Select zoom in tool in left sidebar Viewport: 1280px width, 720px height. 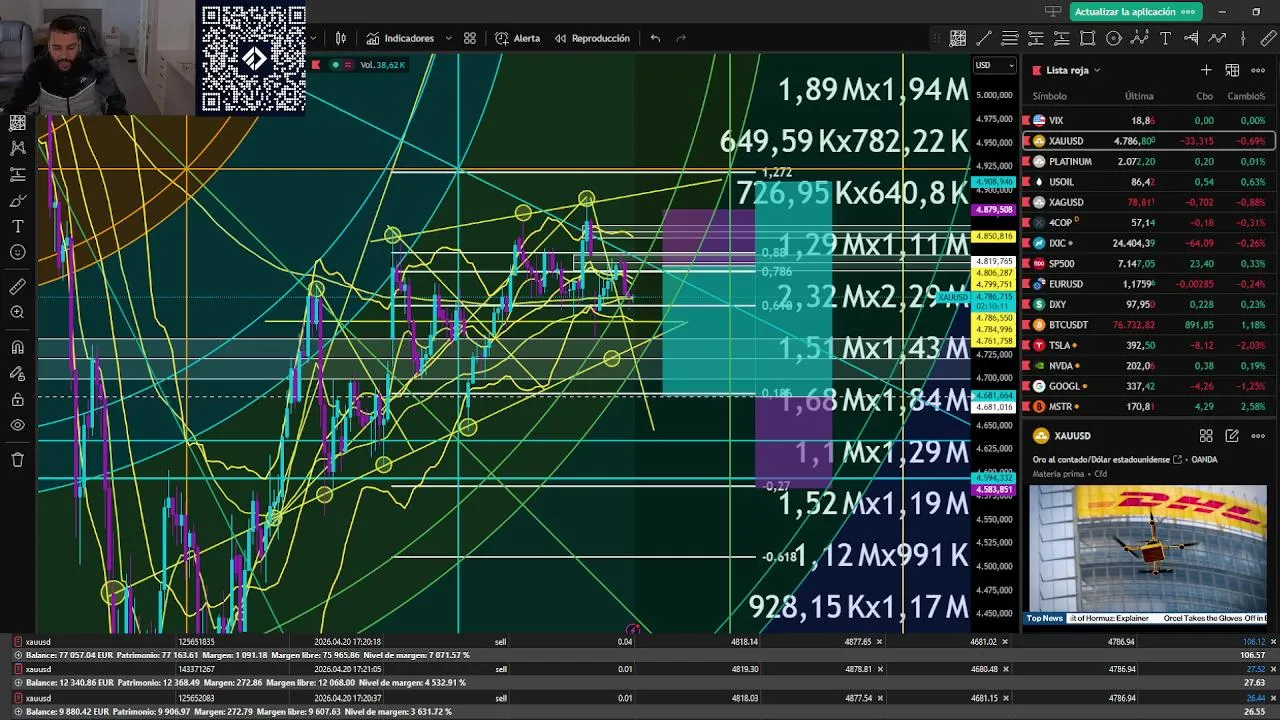click(17, 313)
